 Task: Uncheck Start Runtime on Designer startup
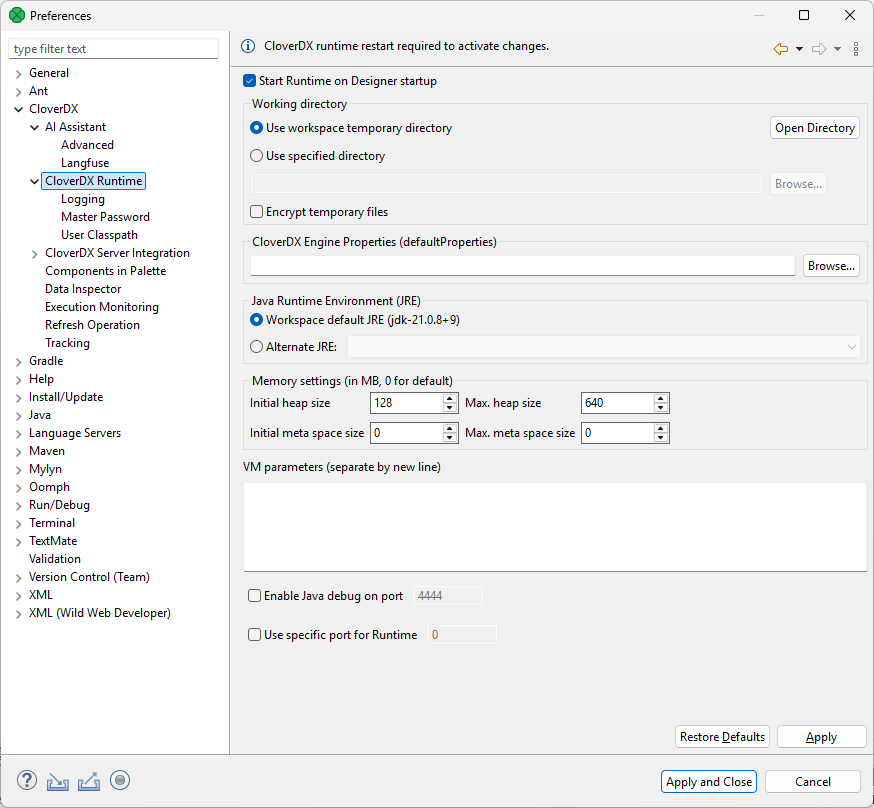[249, 81]
